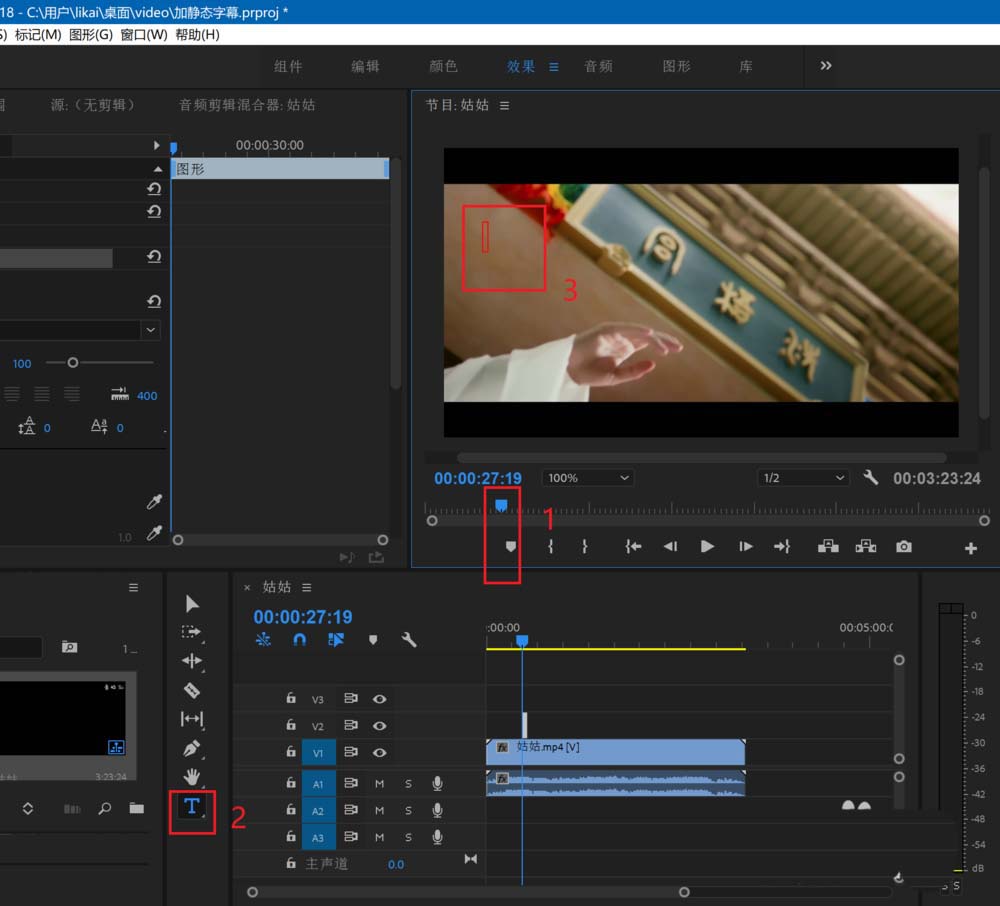Viewport: 1000px width, 906px height.
Task: Select the Track Select Forward tool
Action: [x=192, y=632]
